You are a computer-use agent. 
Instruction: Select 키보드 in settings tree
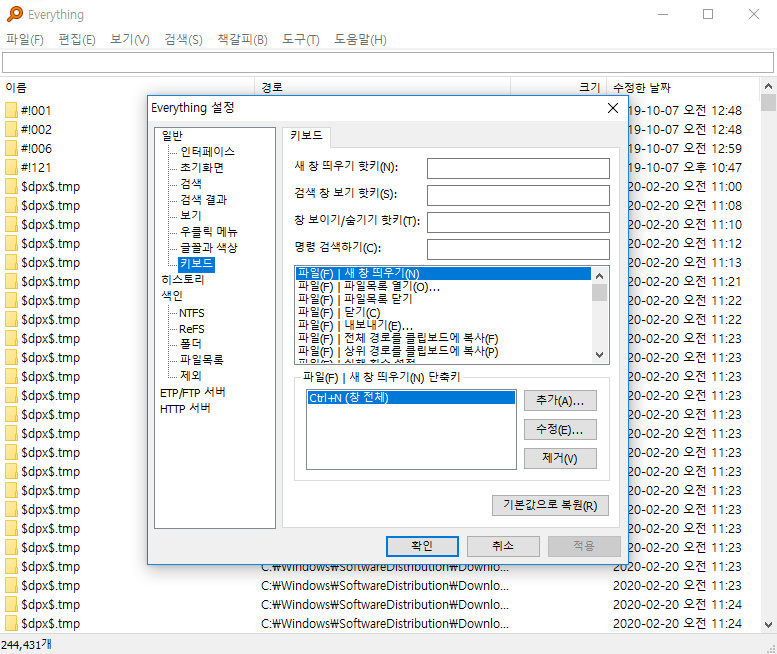click(196, 263)
